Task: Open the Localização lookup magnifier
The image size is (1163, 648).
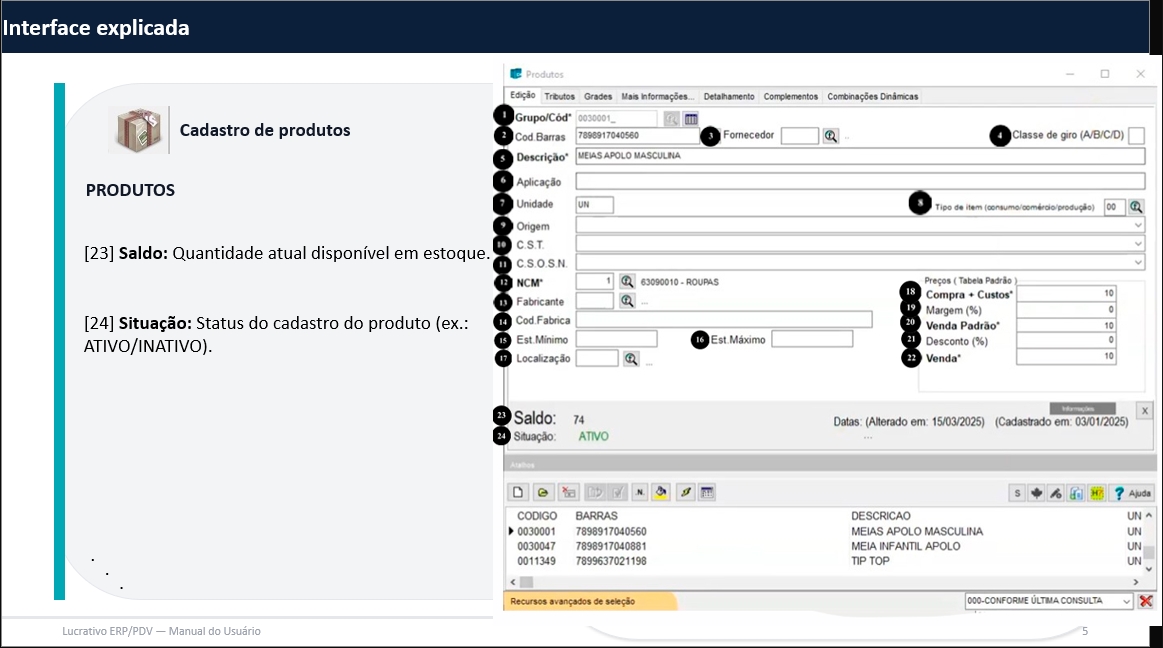Action: click(x=631, y=359)
